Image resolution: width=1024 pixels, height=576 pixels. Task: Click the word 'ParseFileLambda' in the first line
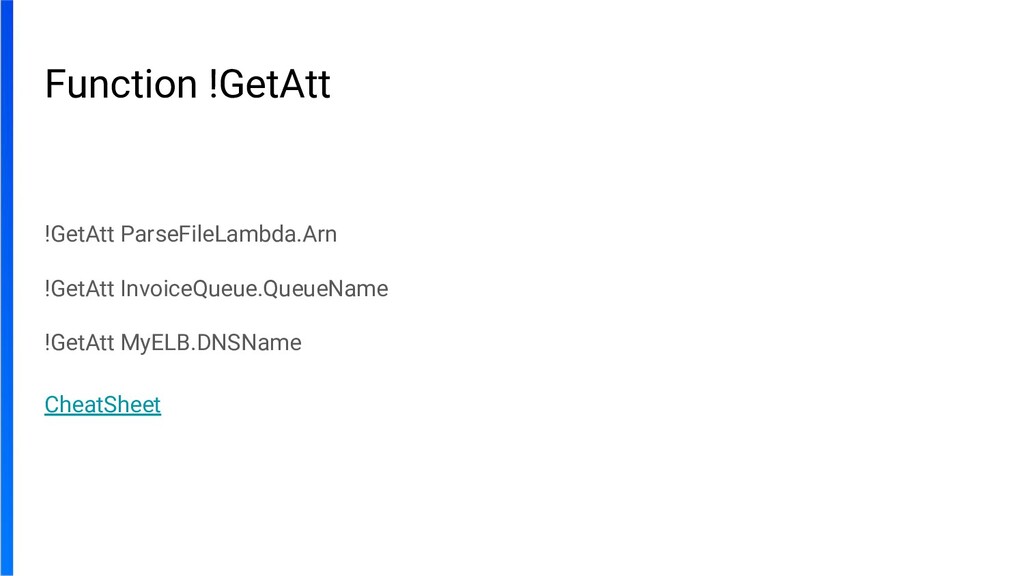tap(199, 235)
